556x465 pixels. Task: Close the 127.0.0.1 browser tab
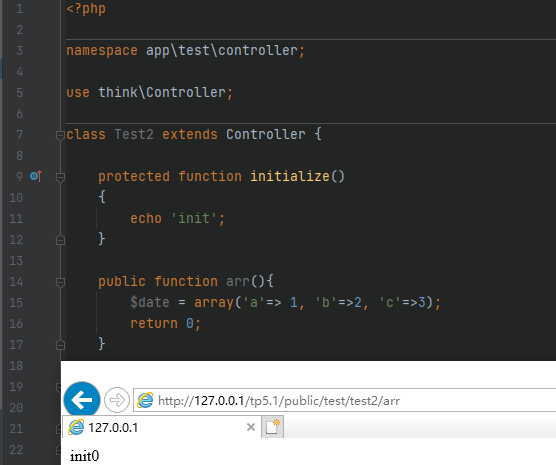[x=251, y=427]
